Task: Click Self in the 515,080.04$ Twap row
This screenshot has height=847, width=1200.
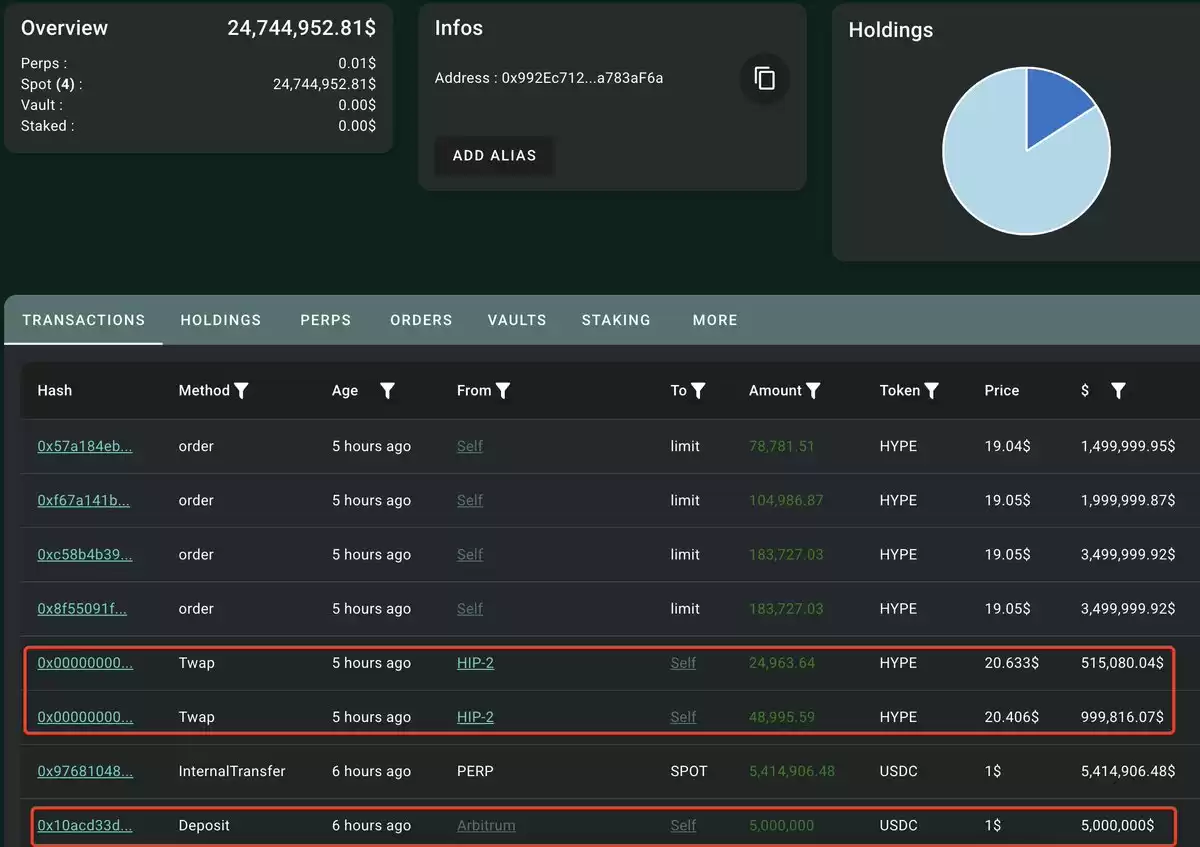Action: [x=683, y=662]
